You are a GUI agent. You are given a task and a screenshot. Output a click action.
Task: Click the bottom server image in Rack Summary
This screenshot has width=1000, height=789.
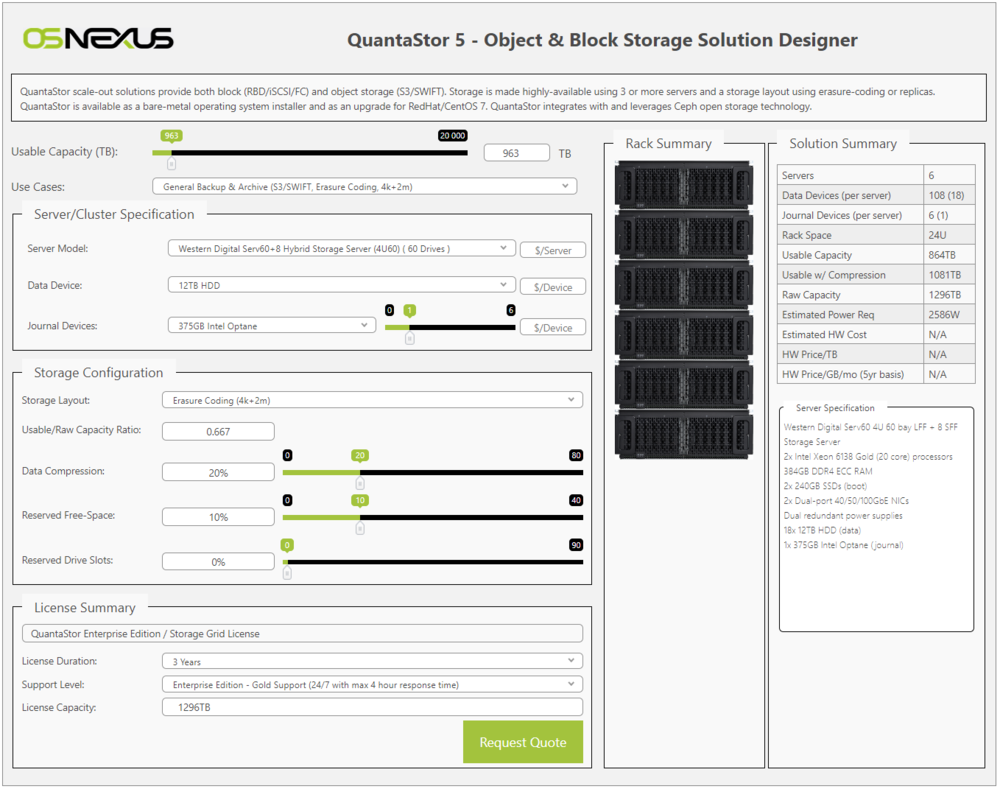click(x=683, y=435)
